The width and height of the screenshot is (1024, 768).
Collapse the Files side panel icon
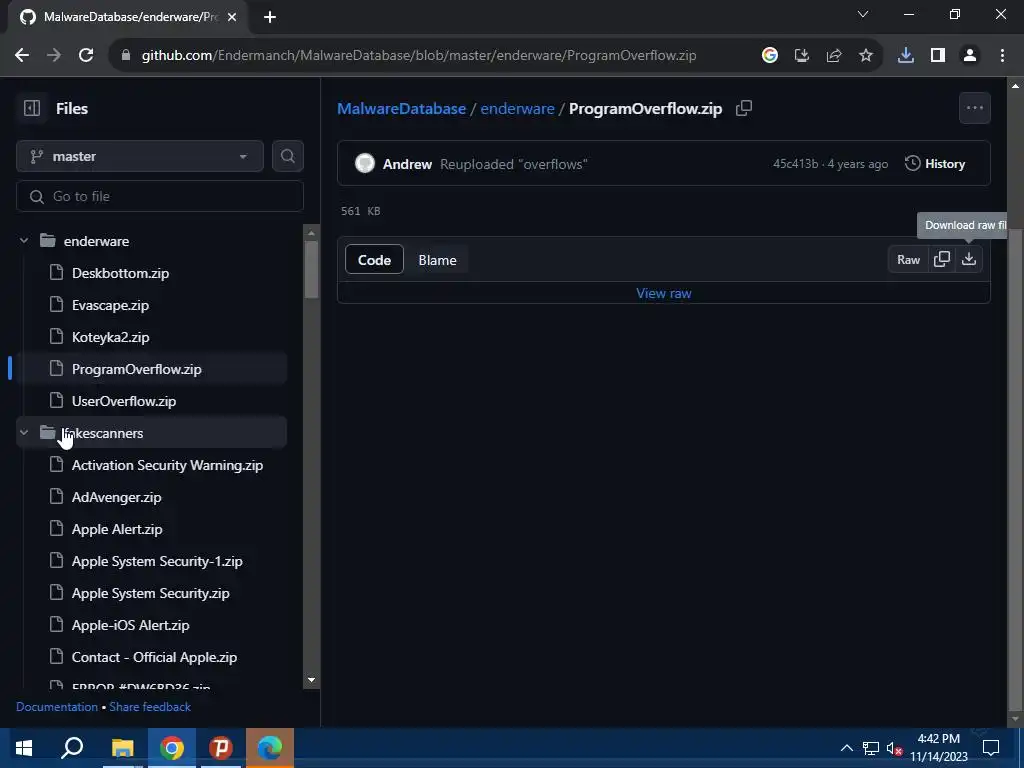pyautogui.click(x=31, y=108)
